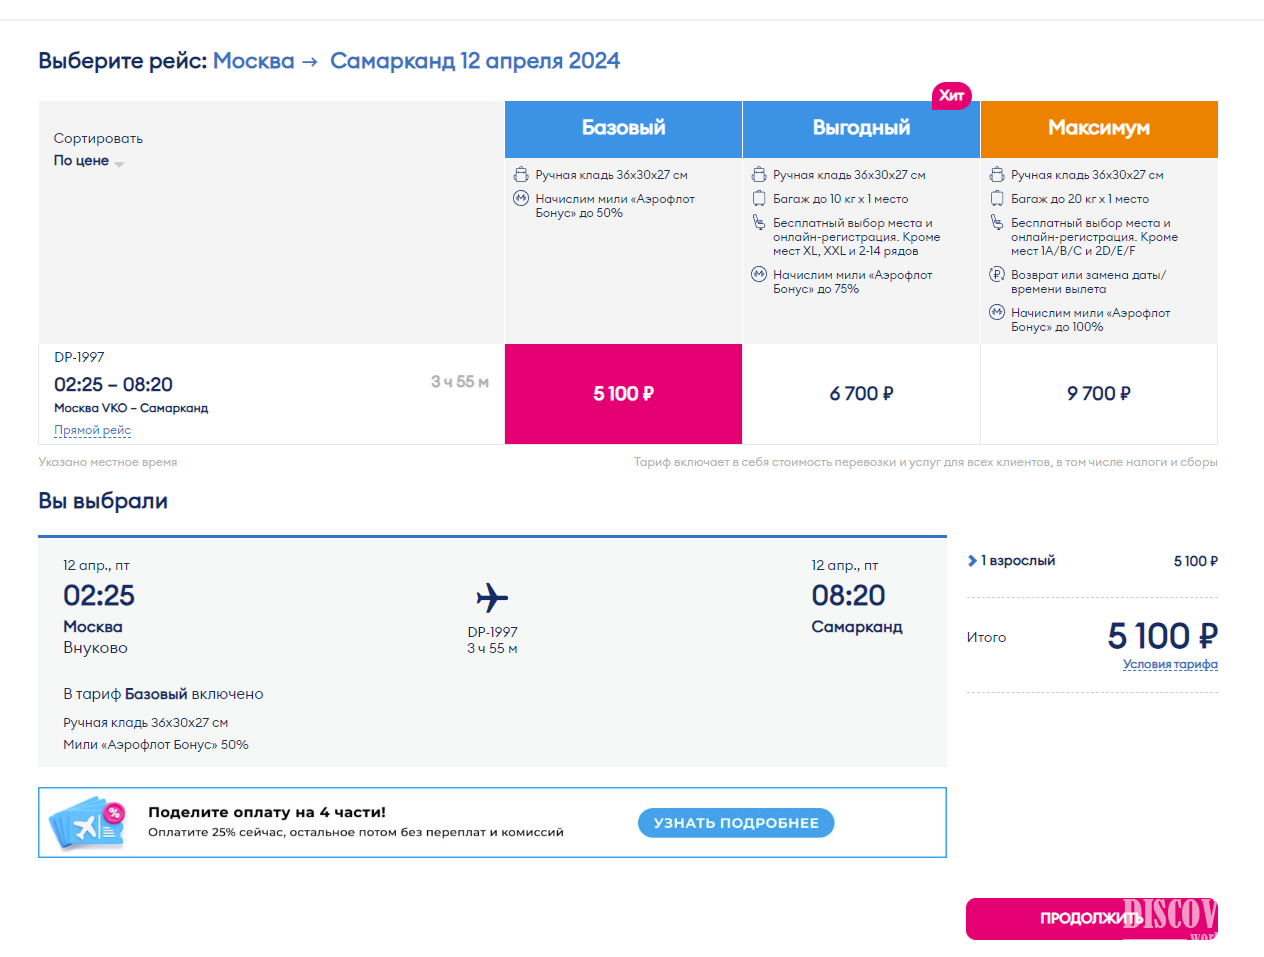Choose the 6 700 ₽ Выгодный fare
Image resolution: width=1264 pixels, height=957 pixels.
tap(861, 394)
